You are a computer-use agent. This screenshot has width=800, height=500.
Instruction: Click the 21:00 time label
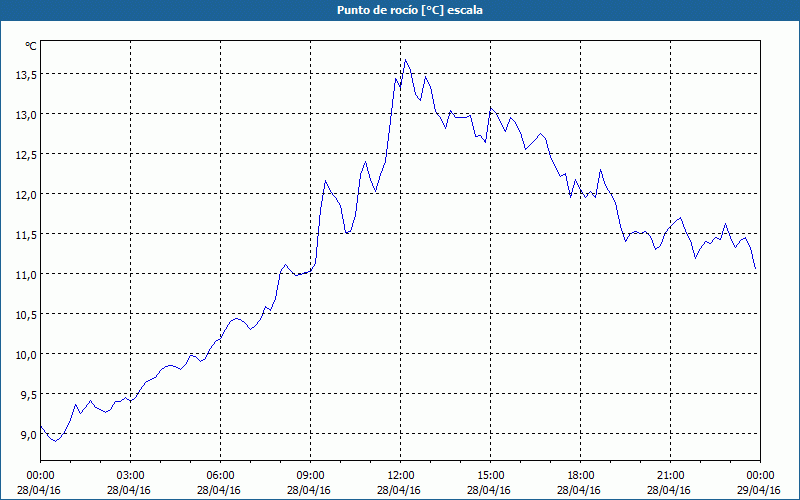point(670,476)
